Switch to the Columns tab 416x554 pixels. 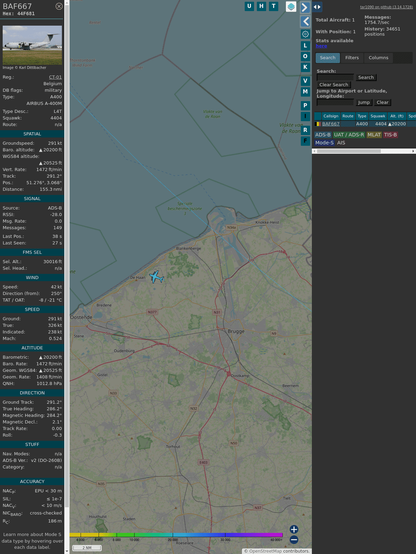[378, 58]
